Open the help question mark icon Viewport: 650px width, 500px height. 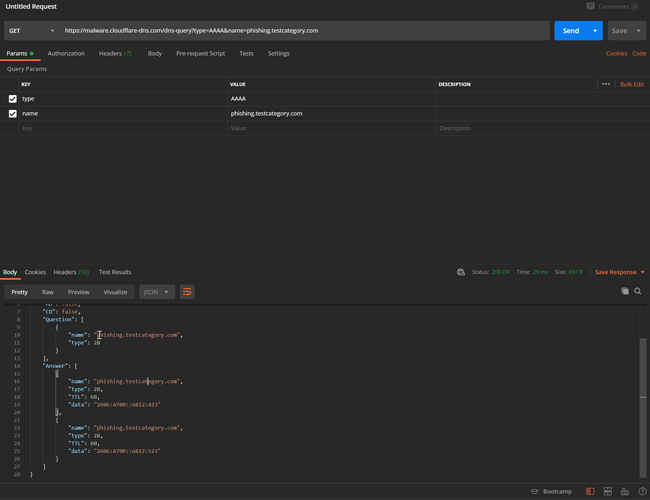pyautogui.click(x=642, y=491)
